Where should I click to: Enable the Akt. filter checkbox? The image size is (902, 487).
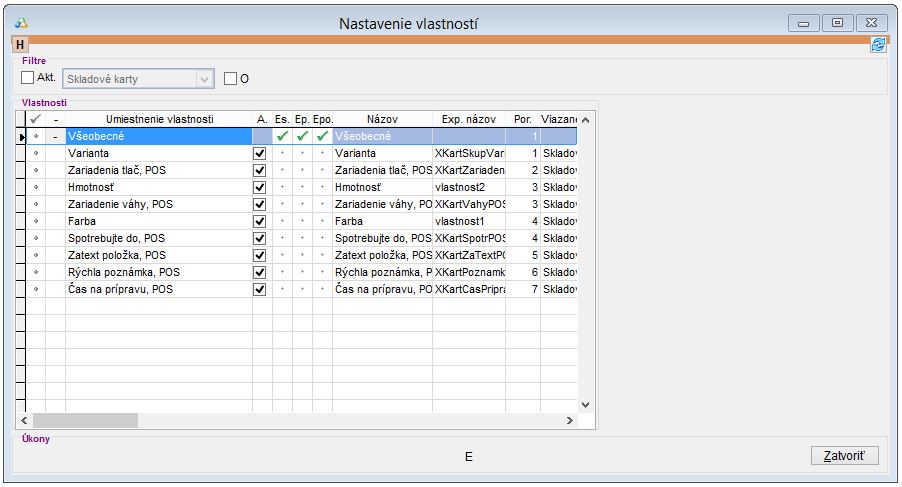(x=28, y=78)
